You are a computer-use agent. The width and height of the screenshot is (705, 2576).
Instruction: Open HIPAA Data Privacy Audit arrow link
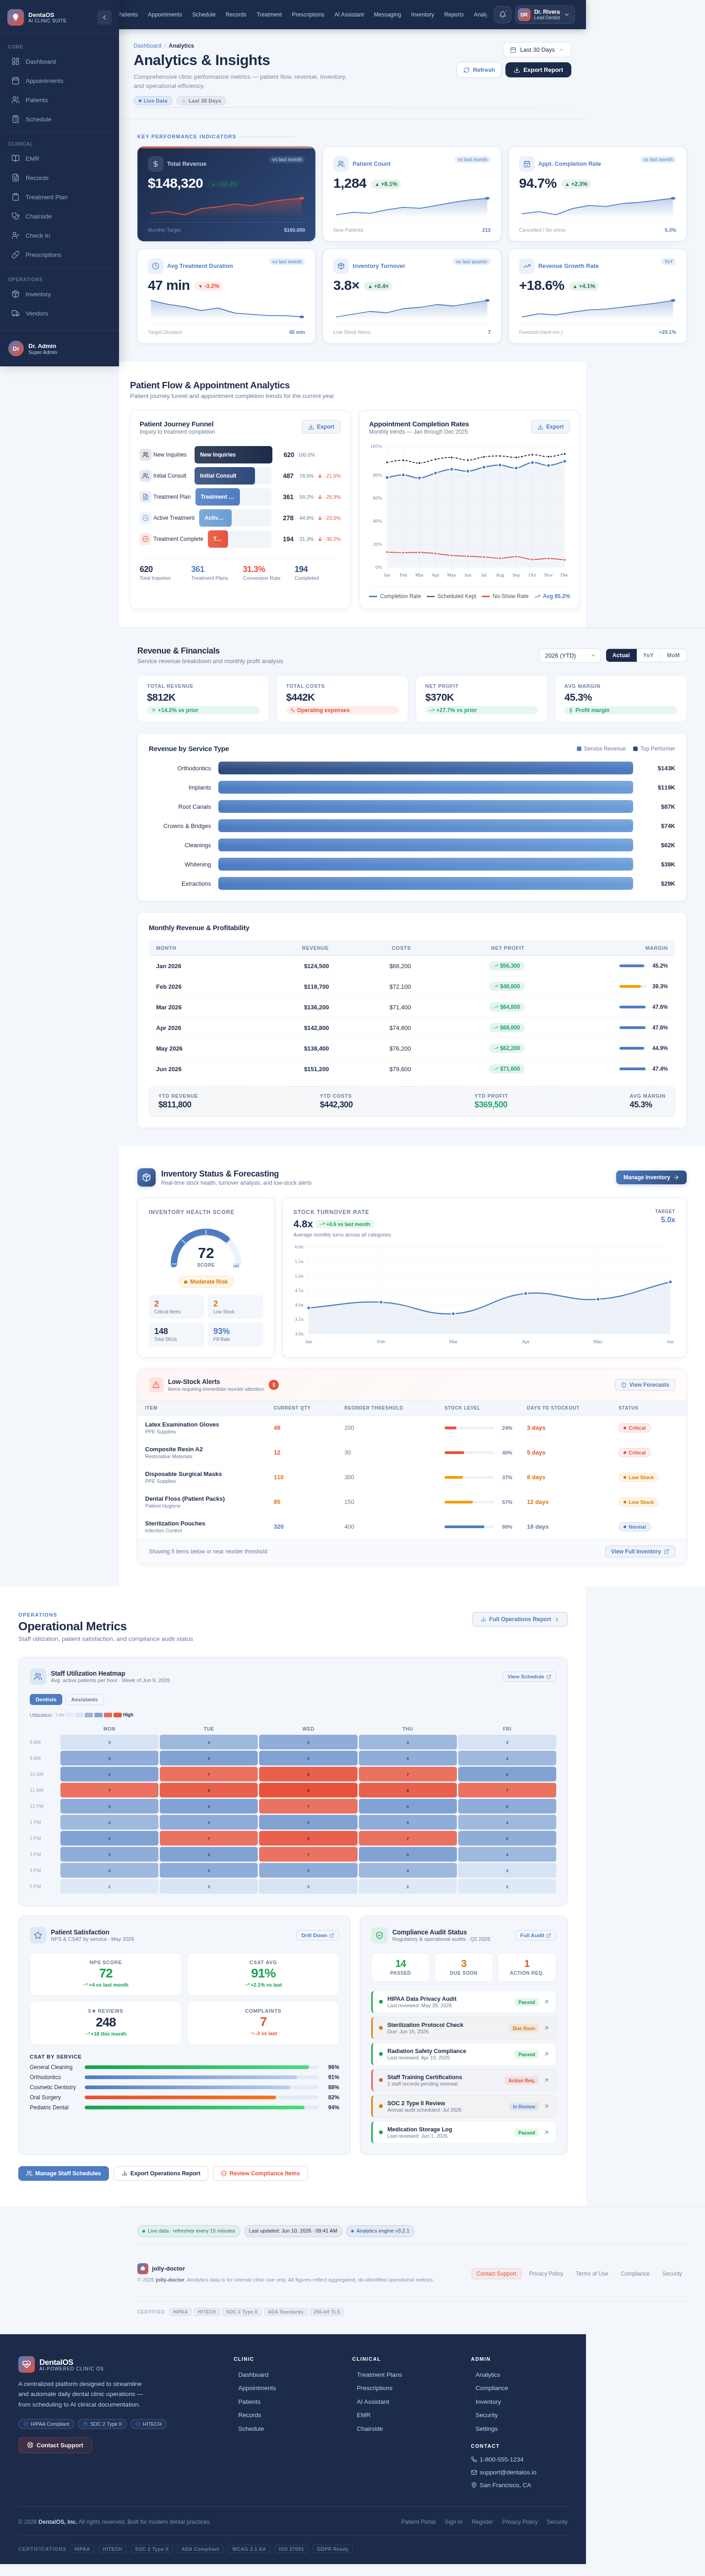coord(546,2002)
